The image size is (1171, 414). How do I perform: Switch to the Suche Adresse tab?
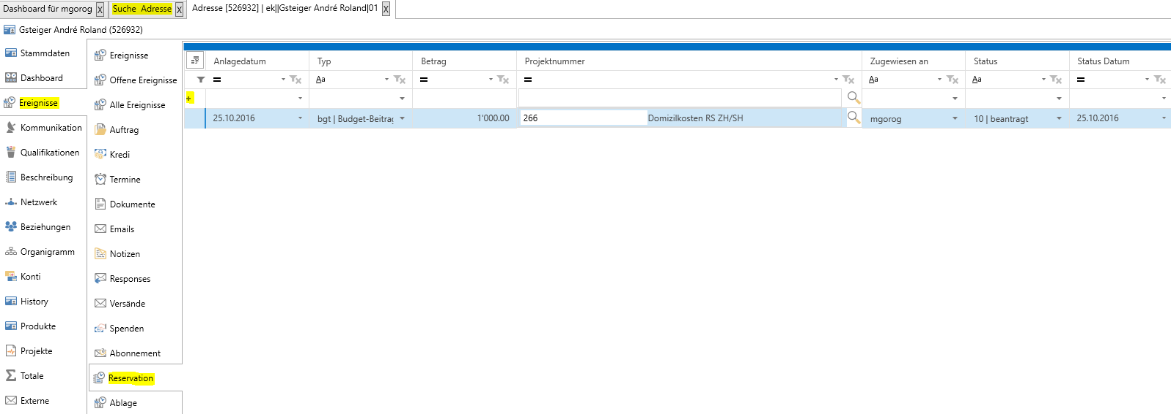(x=141, y=9)
